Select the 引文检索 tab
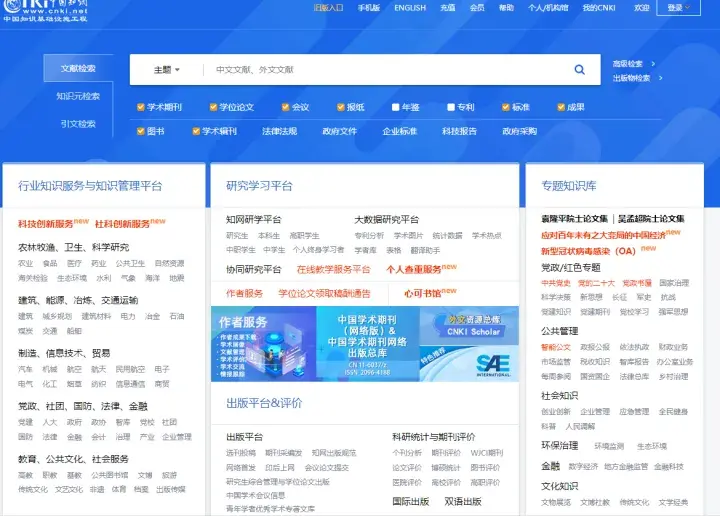 point(78,124)
